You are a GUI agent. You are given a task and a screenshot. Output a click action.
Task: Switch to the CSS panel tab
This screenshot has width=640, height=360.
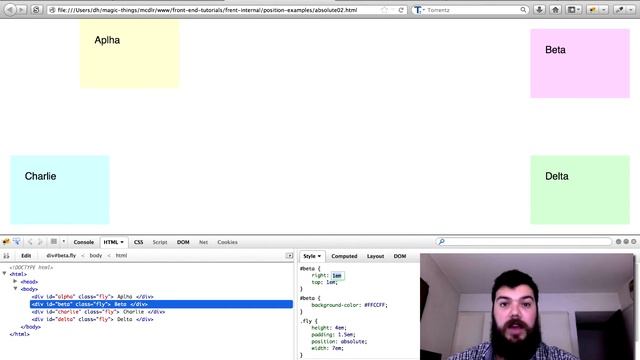click(x=138, y=242)
